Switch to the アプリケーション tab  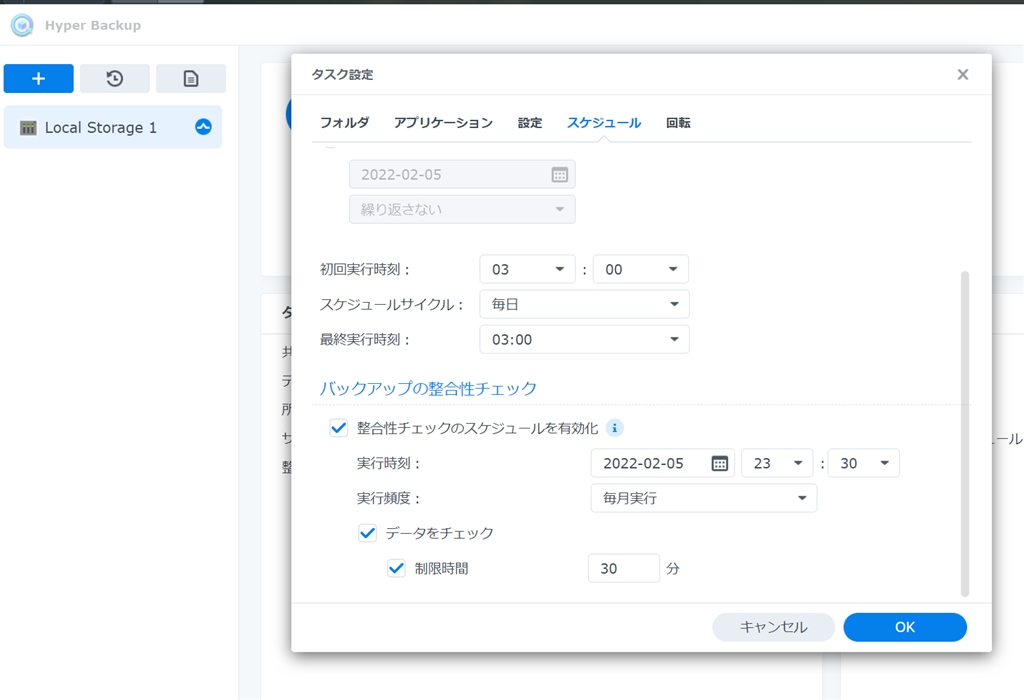pyautogui.click(x=443, y=123)
